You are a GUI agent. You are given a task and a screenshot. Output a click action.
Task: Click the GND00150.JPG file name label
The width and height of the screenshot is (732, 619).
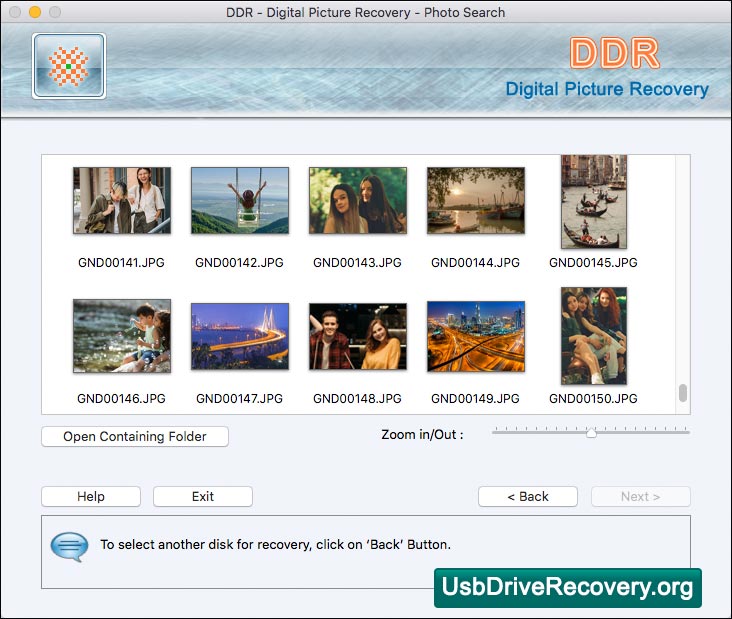pyautogui.click(x=593, y=398)
